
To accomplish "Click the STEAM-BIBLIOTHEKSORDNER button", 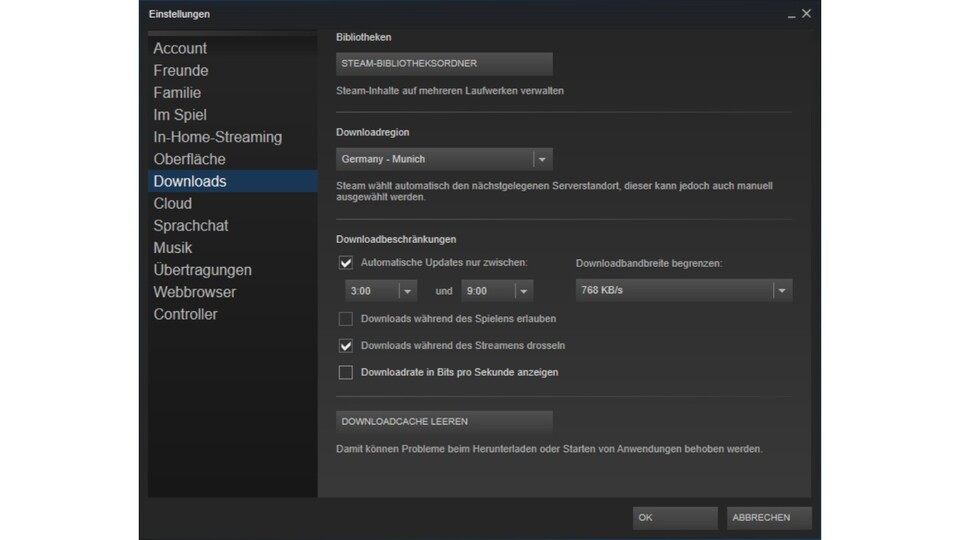I will [444, 64].
